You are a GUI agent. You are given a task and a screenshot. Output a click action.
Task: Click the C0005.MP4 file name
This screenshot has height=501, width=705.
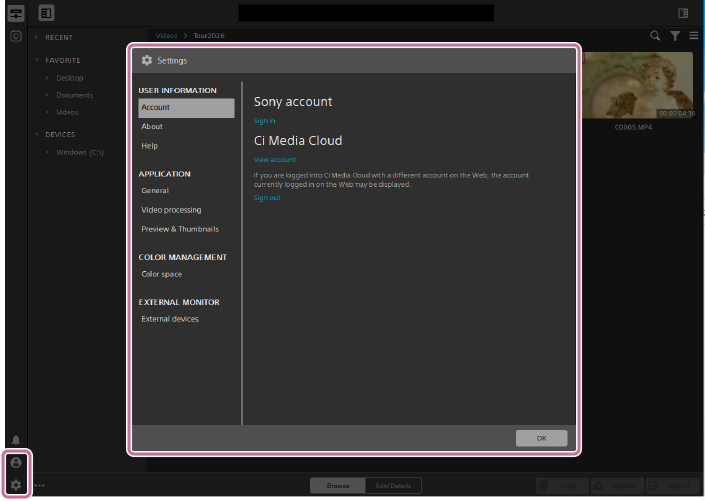point(633,127)
